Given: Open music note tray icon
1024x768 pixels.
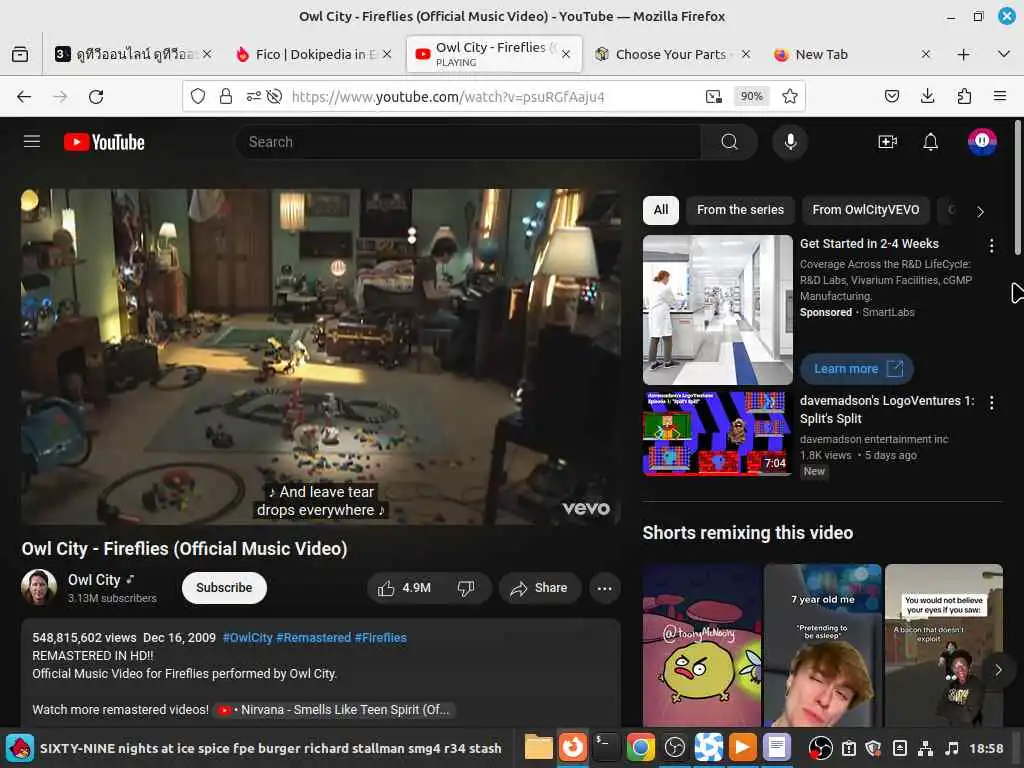Looking at the screenshot, I should 952,748.
